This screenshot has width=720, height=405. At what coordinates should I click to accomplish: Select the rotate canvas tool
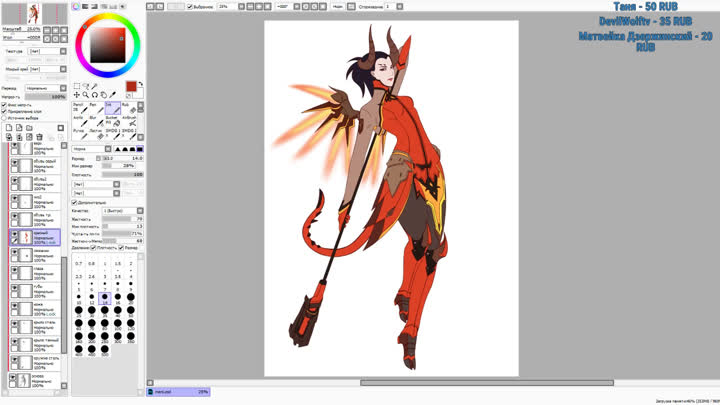coord(95,95)
